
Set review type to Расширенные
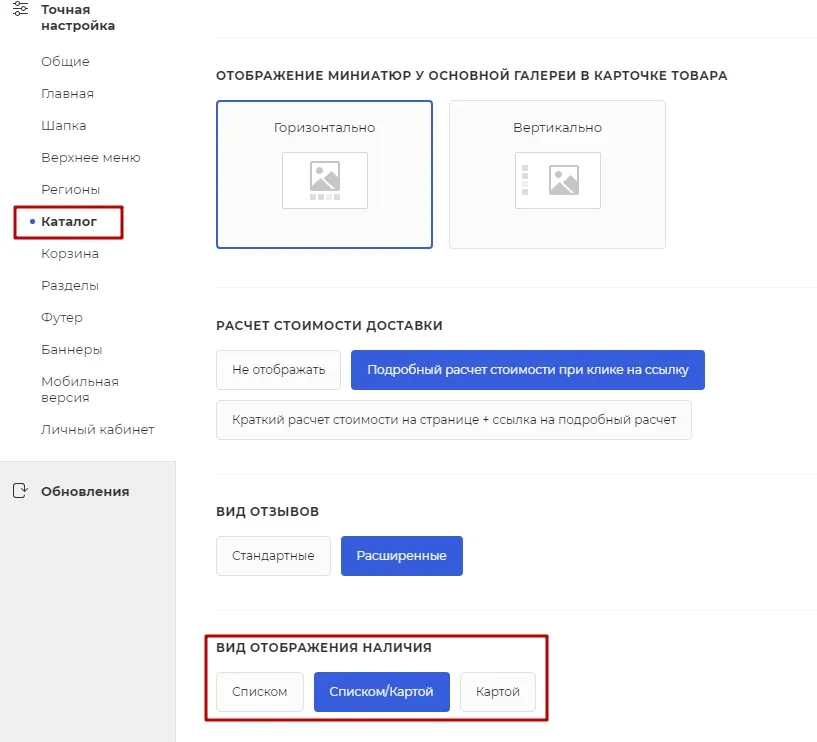[x=402, y=556]
